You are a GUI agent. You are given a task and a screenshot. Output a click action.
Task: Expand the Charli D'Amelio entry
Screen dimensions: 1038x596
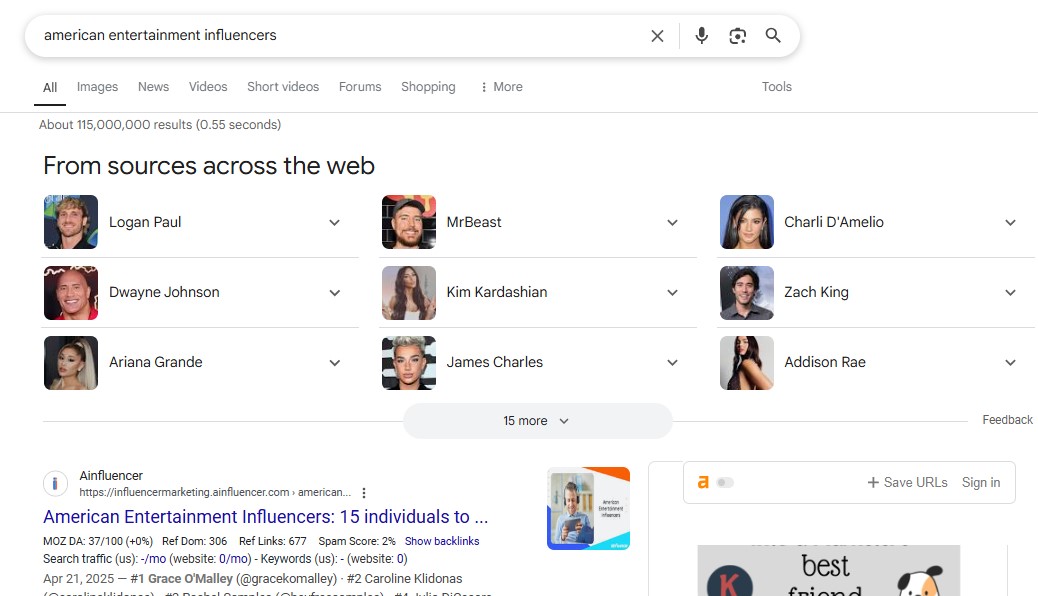click(x=1010, y=223)
